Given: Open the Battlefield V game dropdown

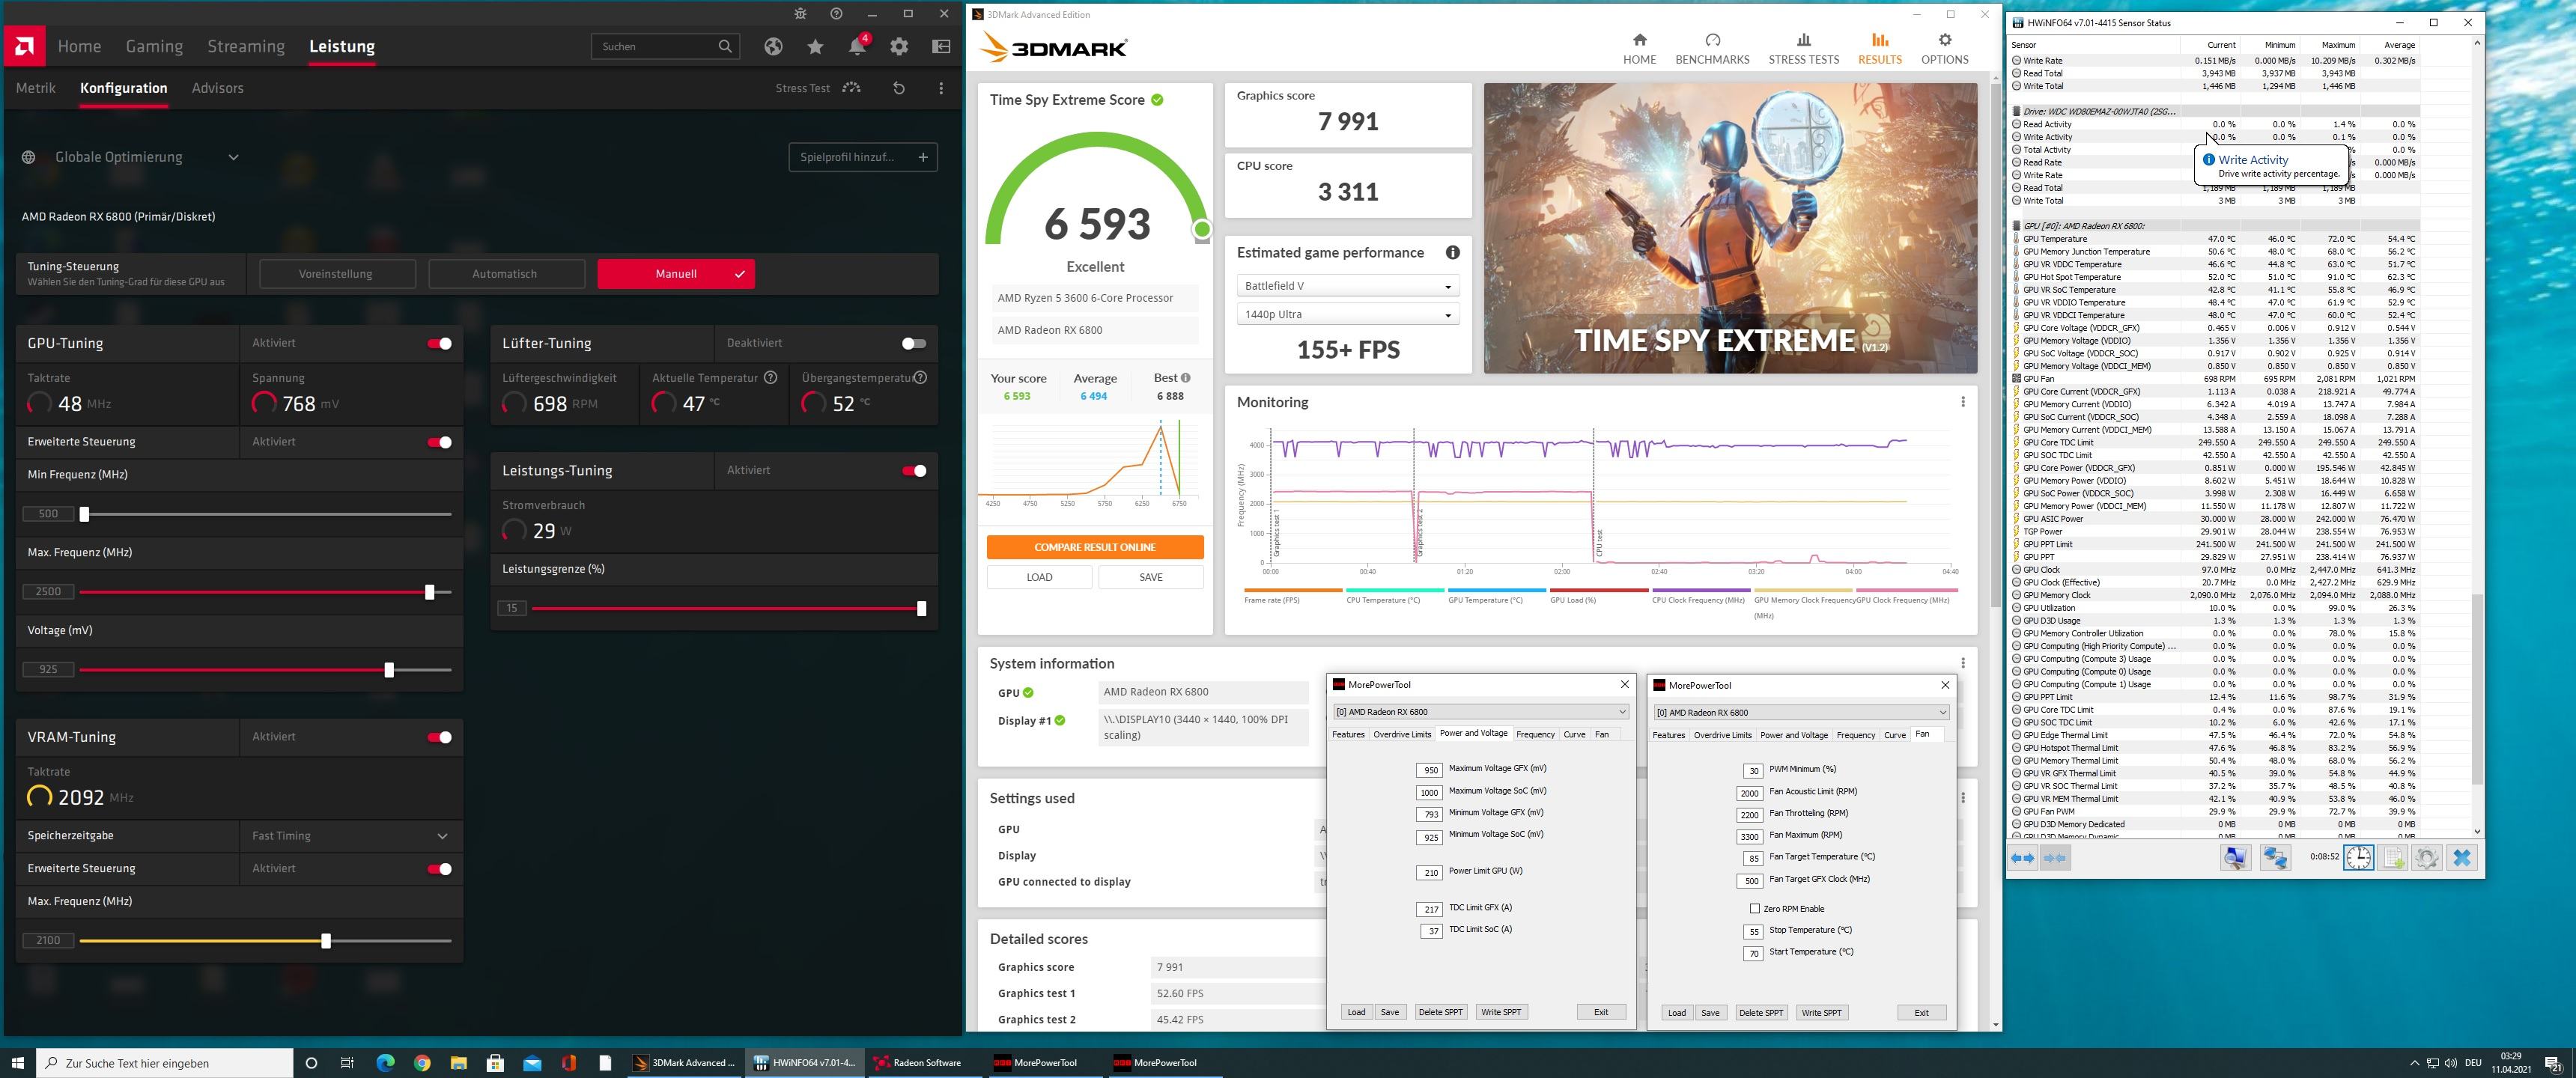Looking at the screenshot, I should pos(1347,286).
